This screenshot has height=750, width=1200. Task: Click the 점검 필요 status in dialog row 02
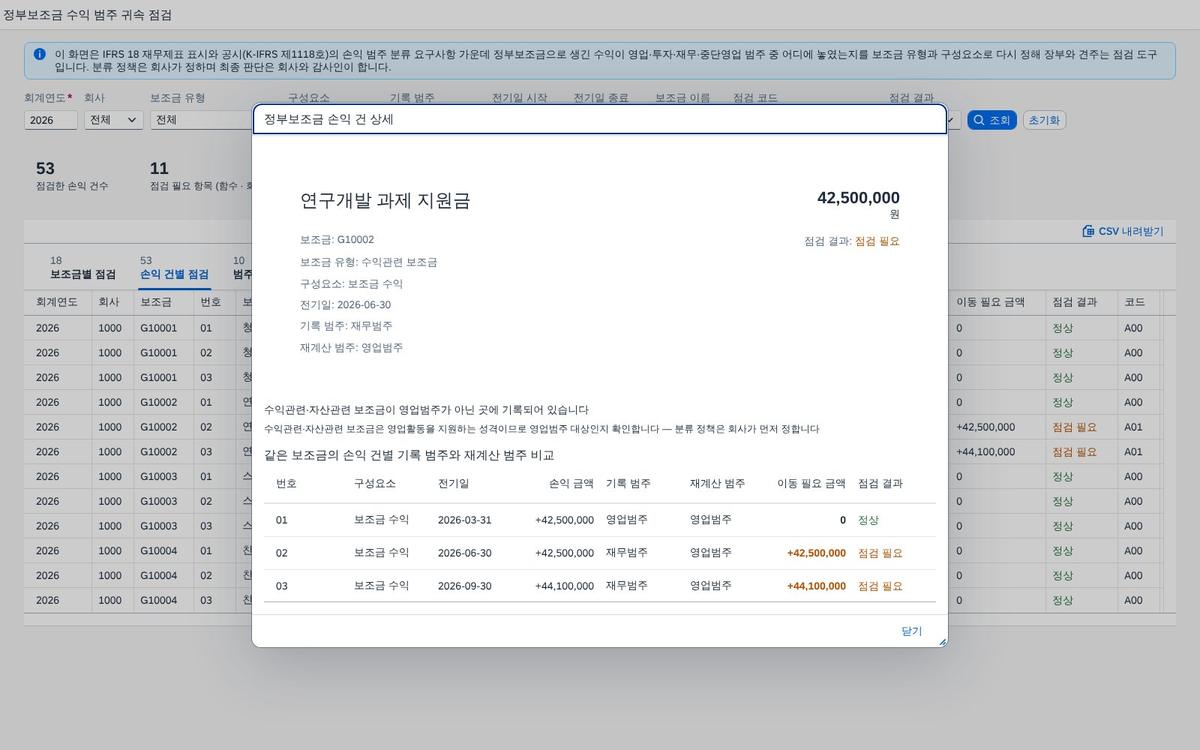[x=880, y=553]
